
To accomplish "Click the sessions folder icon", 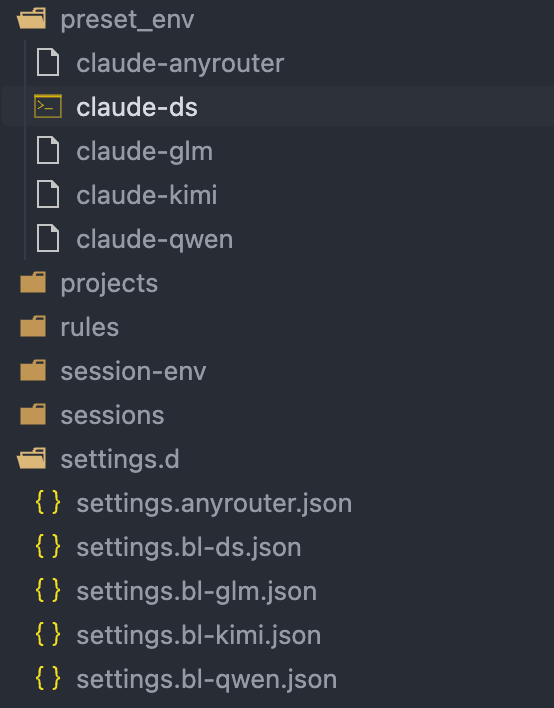I will click(x=33, y=414).
